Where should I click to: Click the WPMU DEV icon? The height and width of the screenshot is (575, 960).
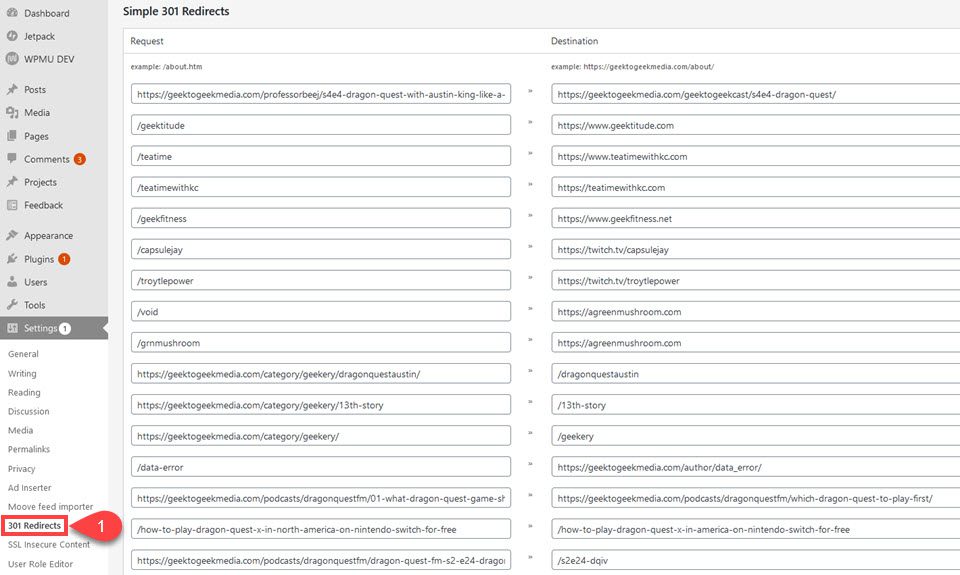point(12,59)
